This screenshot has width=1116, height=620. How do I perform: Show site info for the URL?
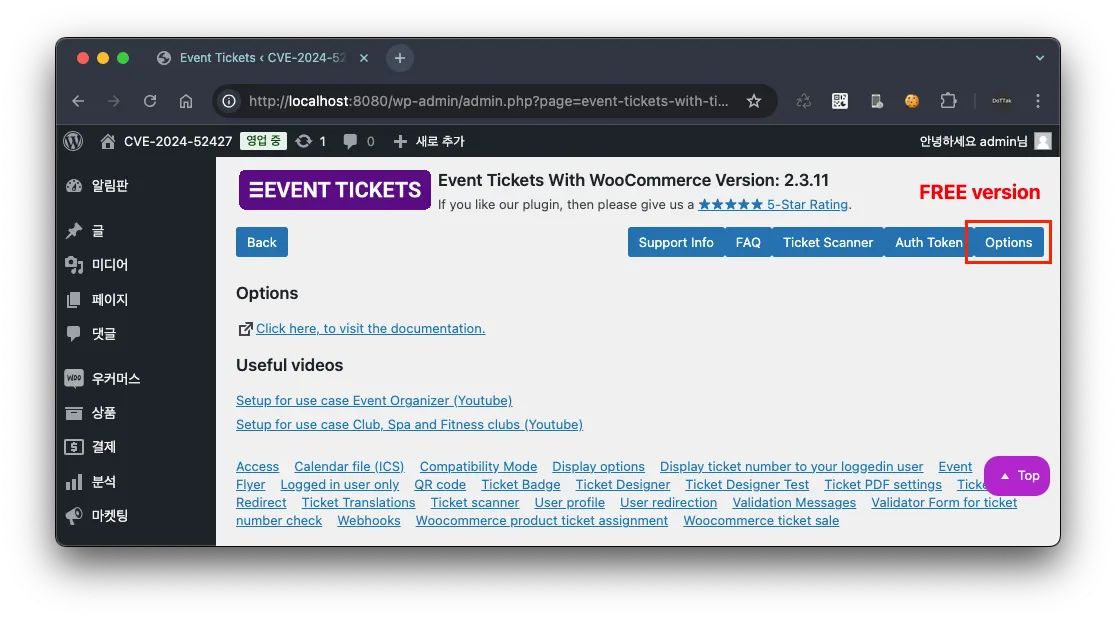point(229,101)
